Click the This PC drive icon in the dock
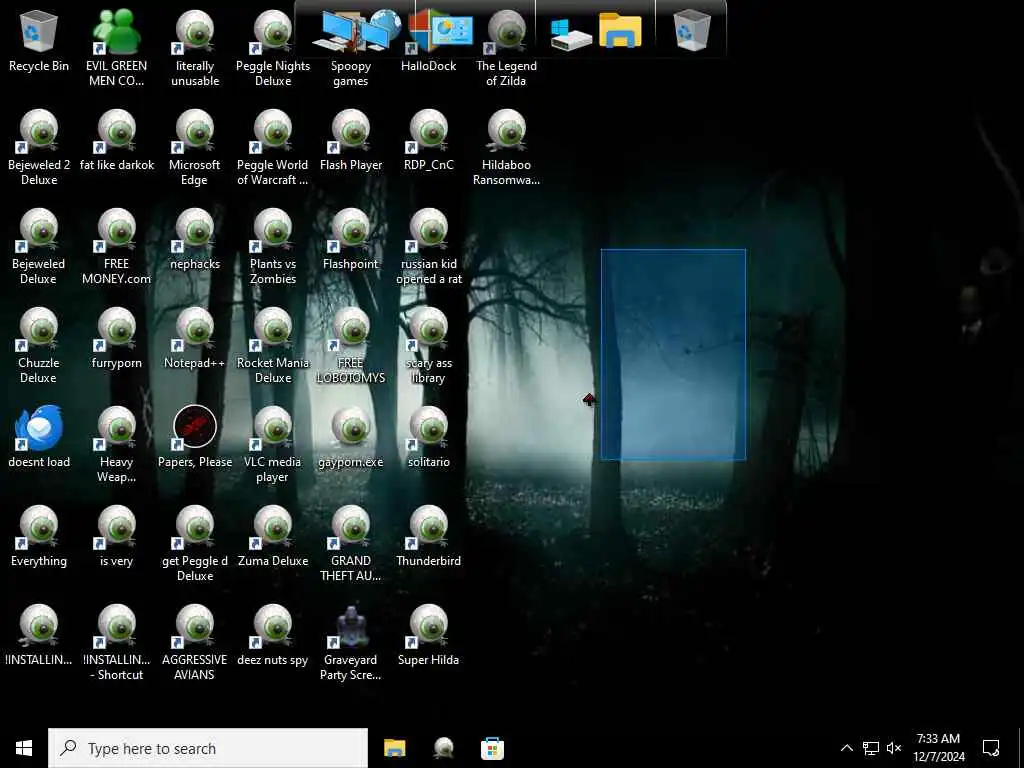Image resolution: width=1024 pixels, height=768 pixels. [570, 34]
